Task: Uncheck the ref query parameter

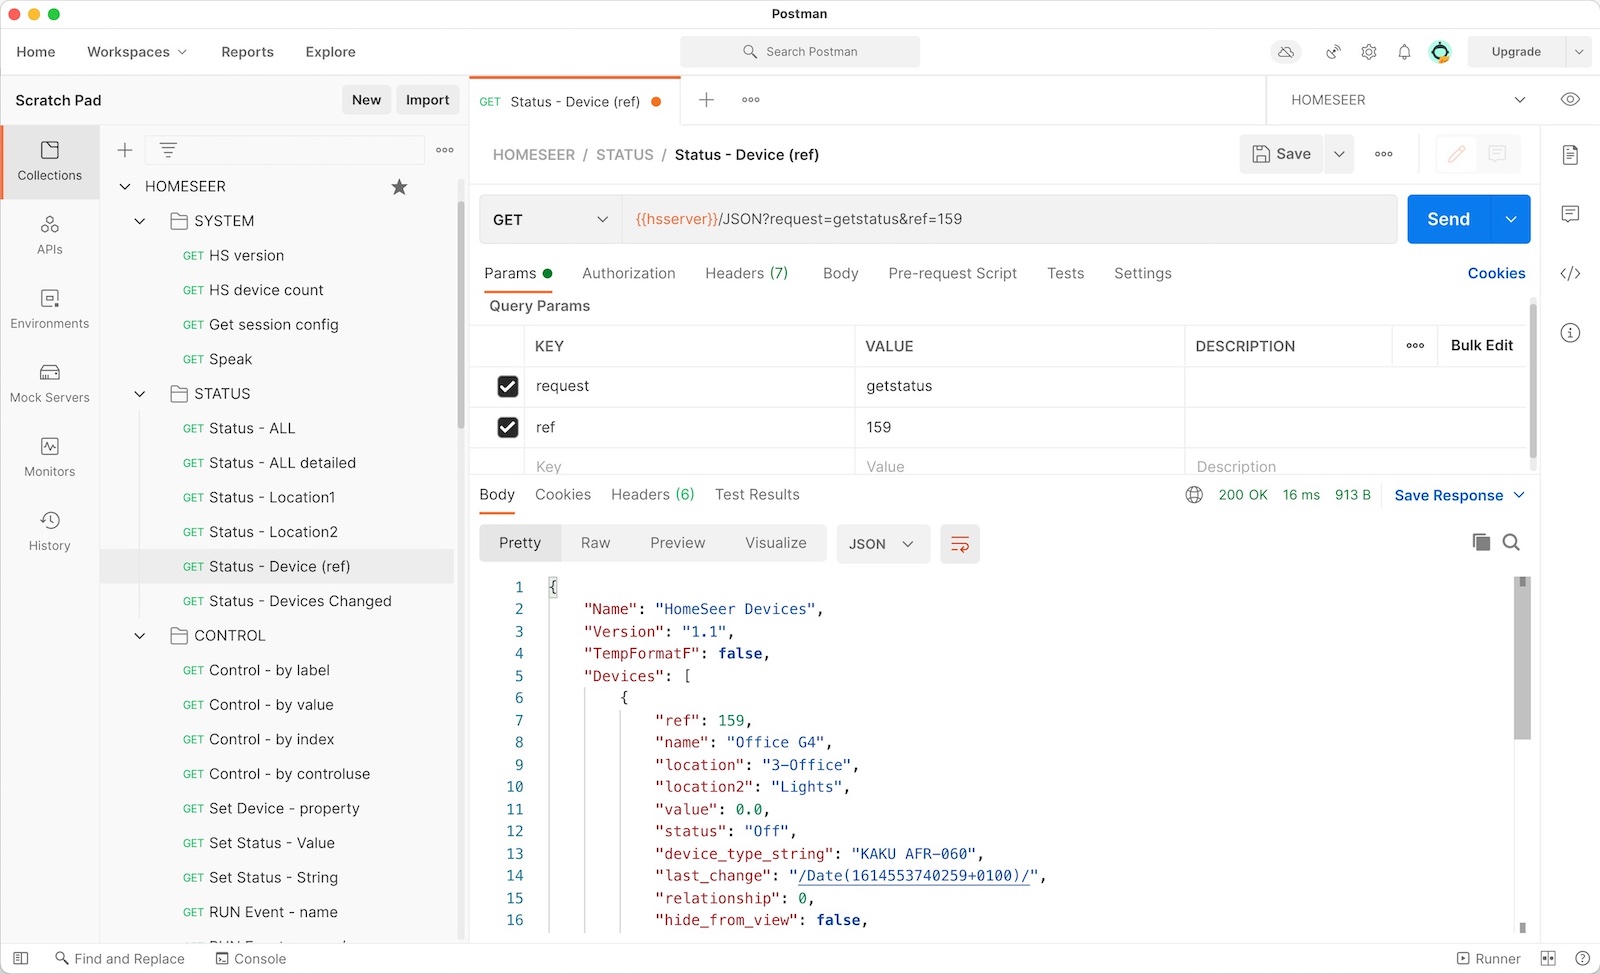Action: [x=508, y=427]
